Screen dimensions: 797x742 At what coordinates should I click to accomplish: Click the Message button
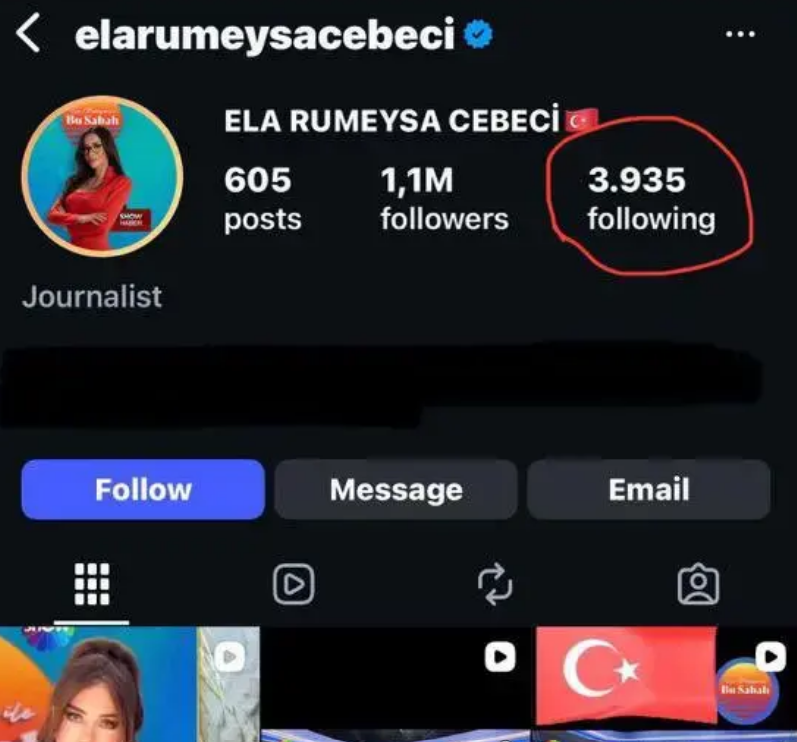pos(396,489)
